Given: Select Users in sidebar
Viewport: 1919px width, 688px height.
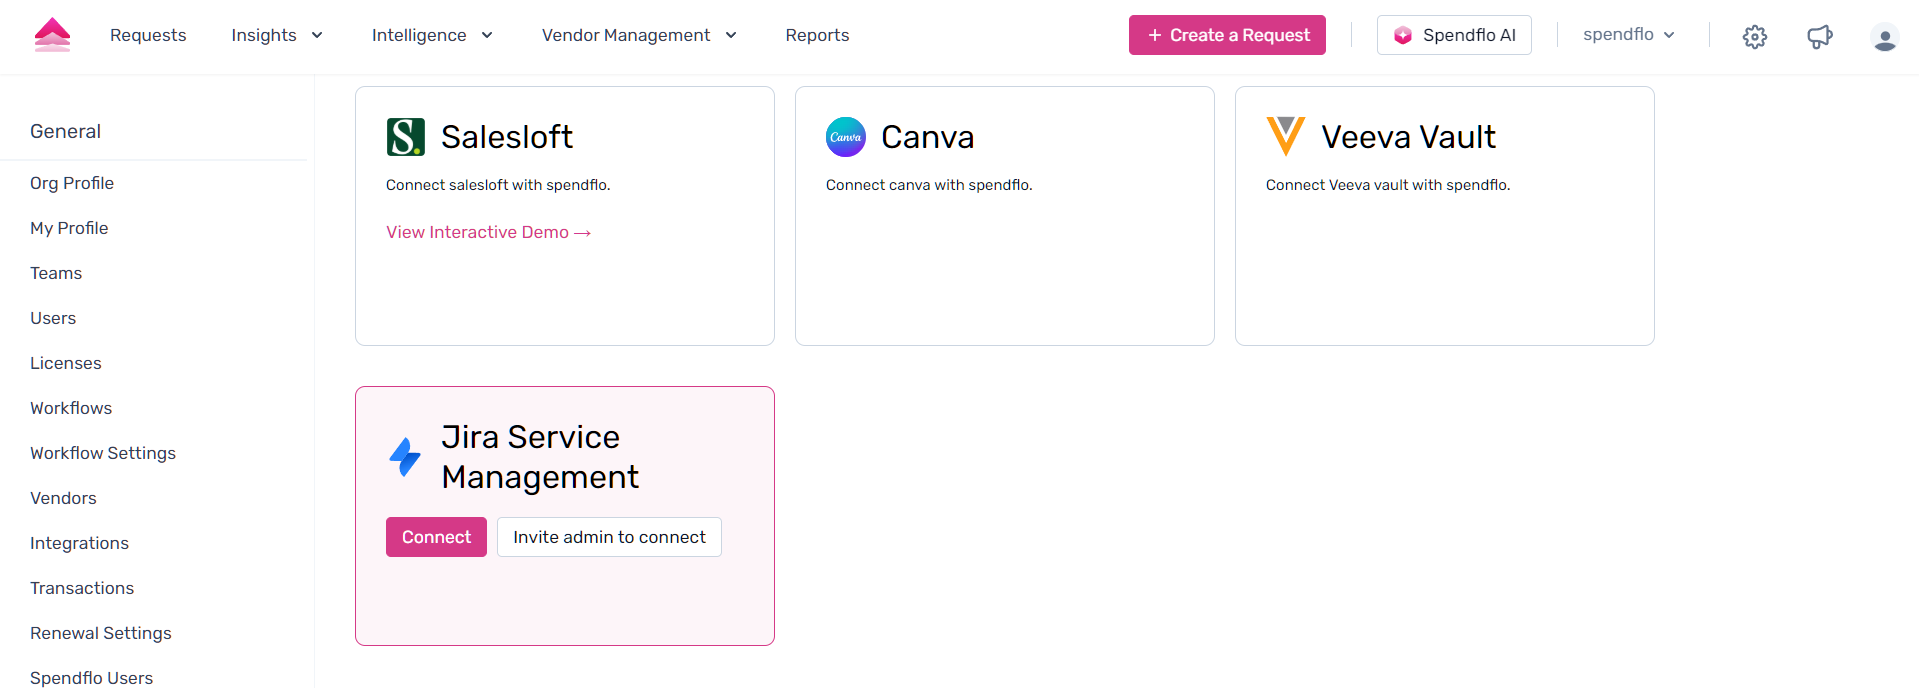Looking at the screenshot, I should pos(53,318).
